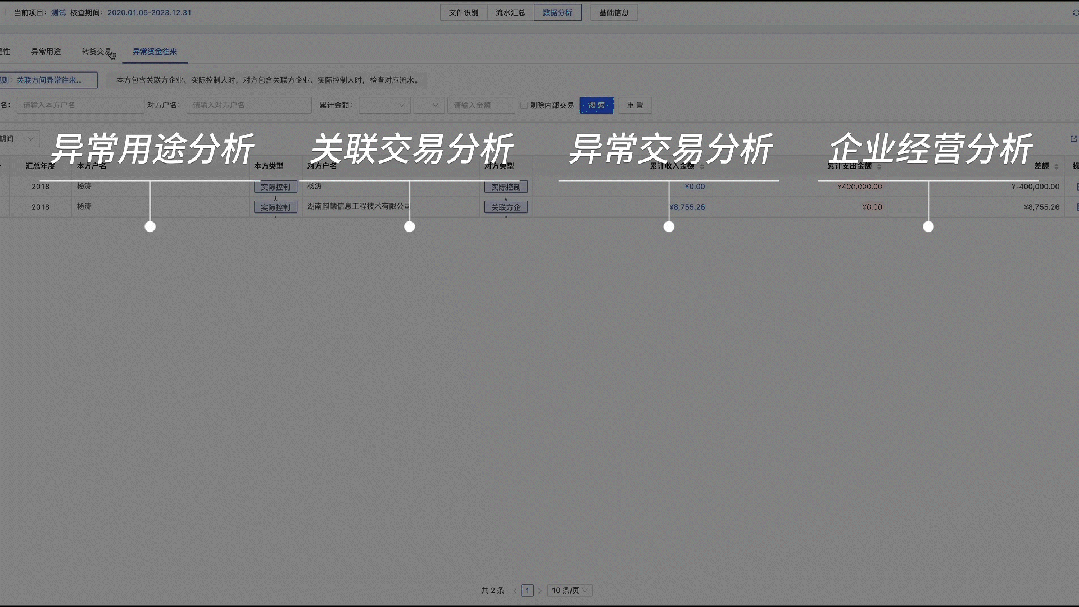This screenshot has width=1079, height=607.
Task: Sort by 累计支出金额 column arrows
Action: [879, 167]
